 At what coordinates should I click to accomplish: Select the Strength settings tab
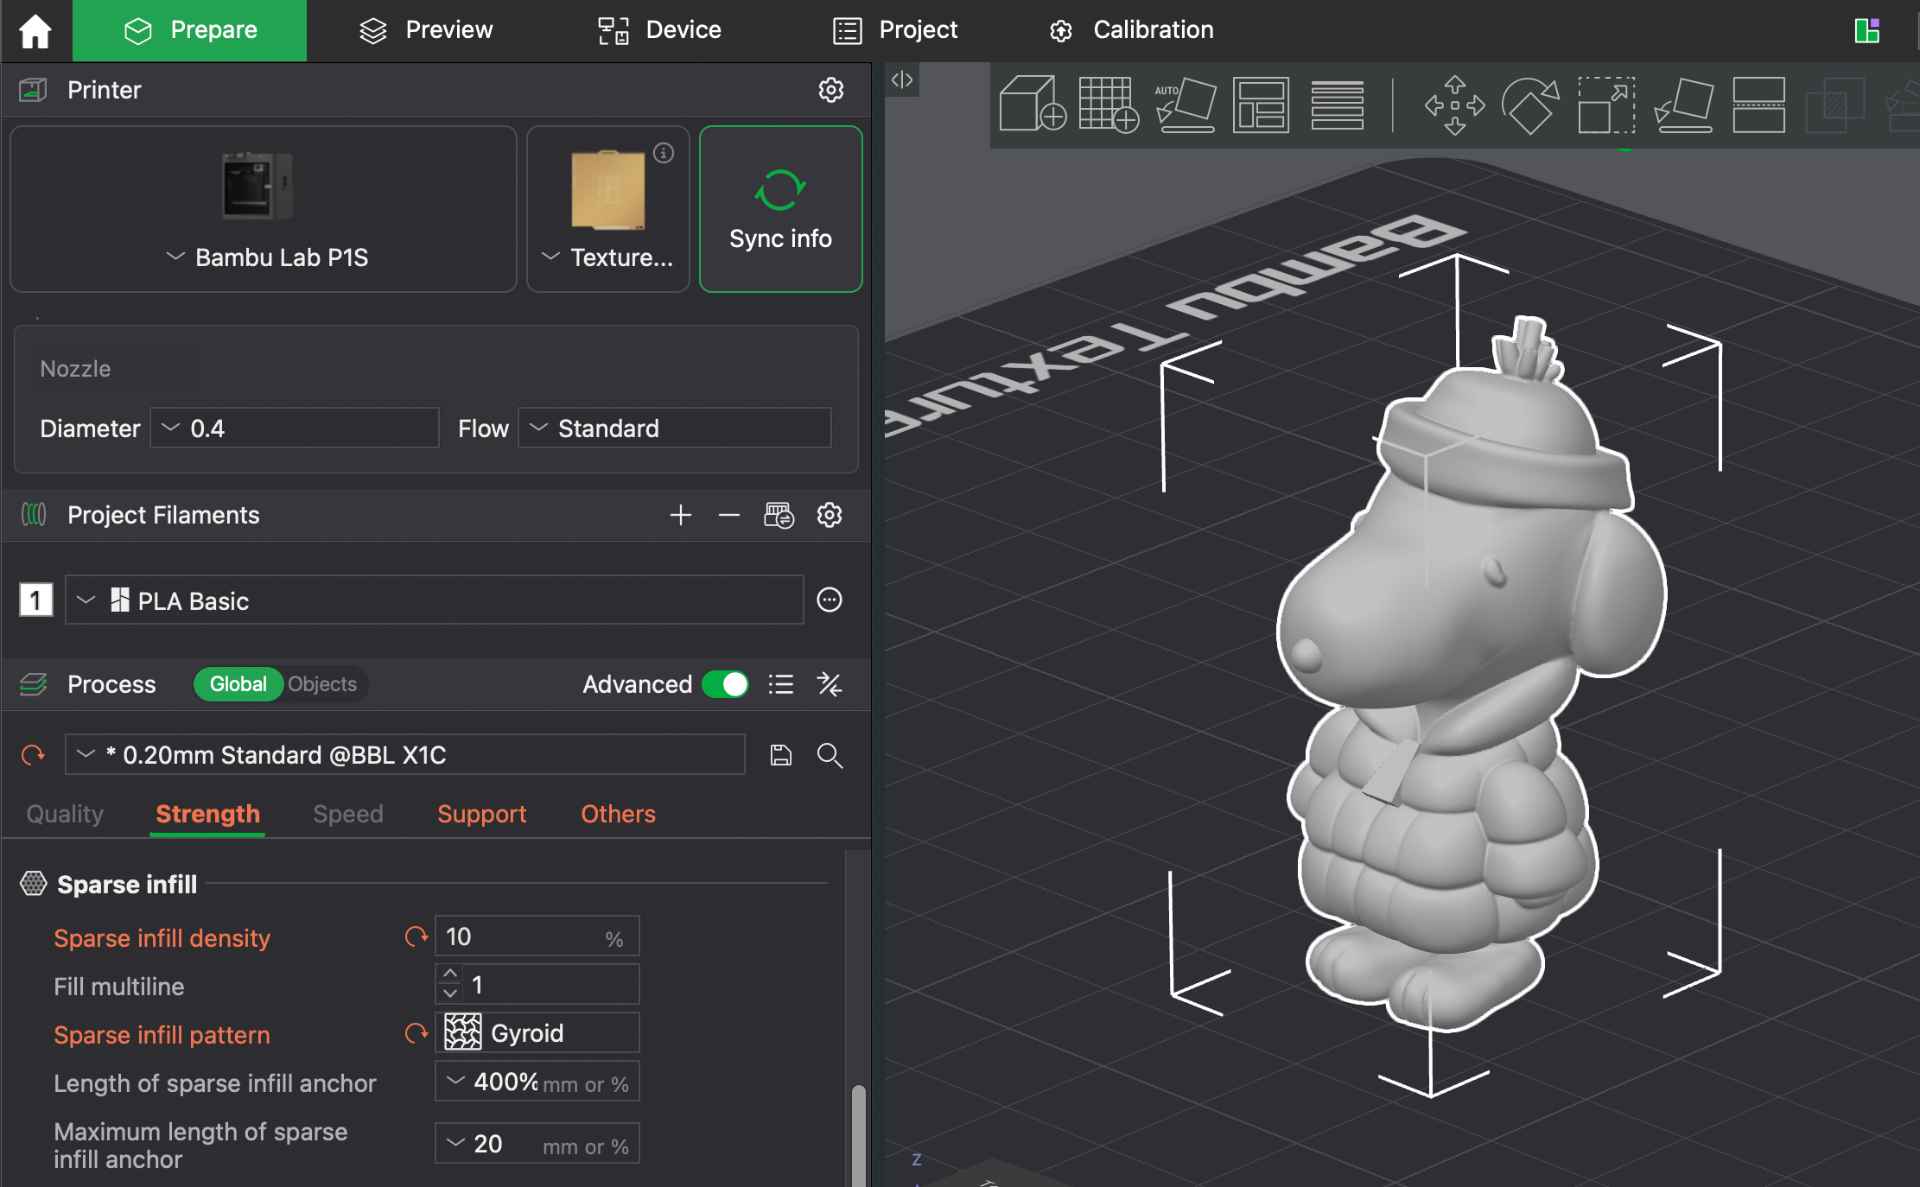point(208,814)
